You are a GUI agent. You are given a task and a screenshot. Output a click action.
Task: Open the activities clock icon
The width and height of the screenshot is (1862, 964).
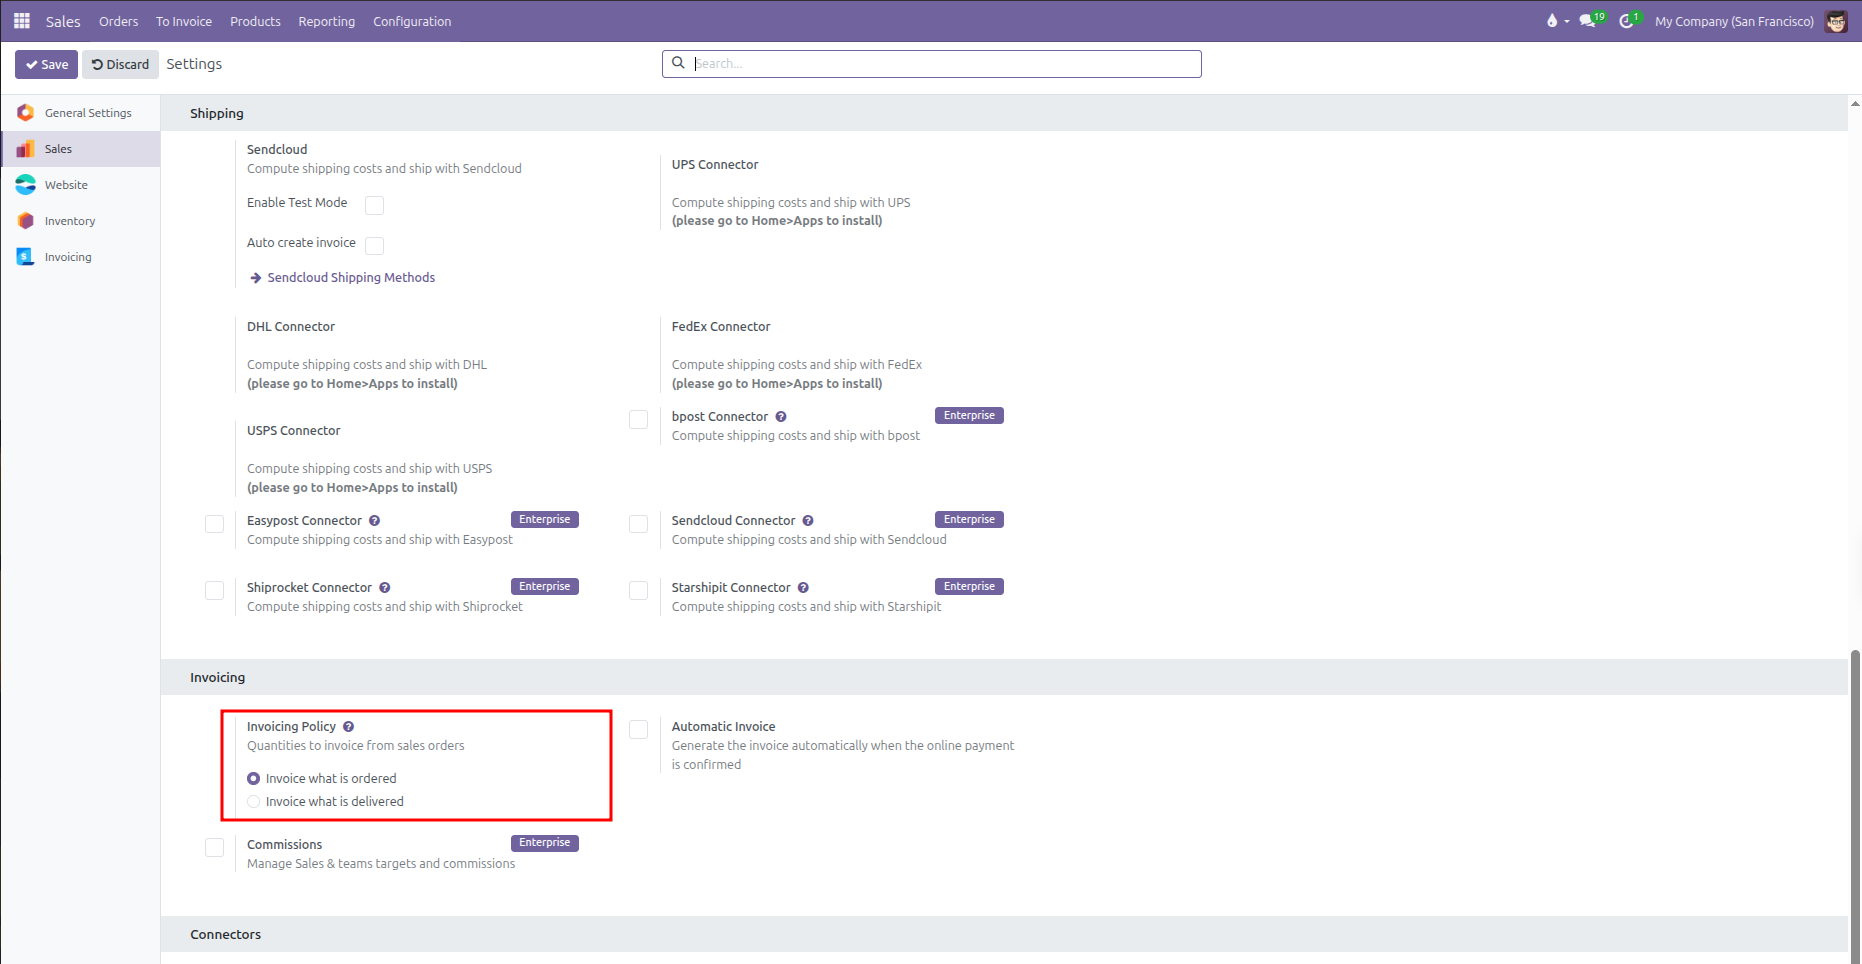pos(1629,20)
